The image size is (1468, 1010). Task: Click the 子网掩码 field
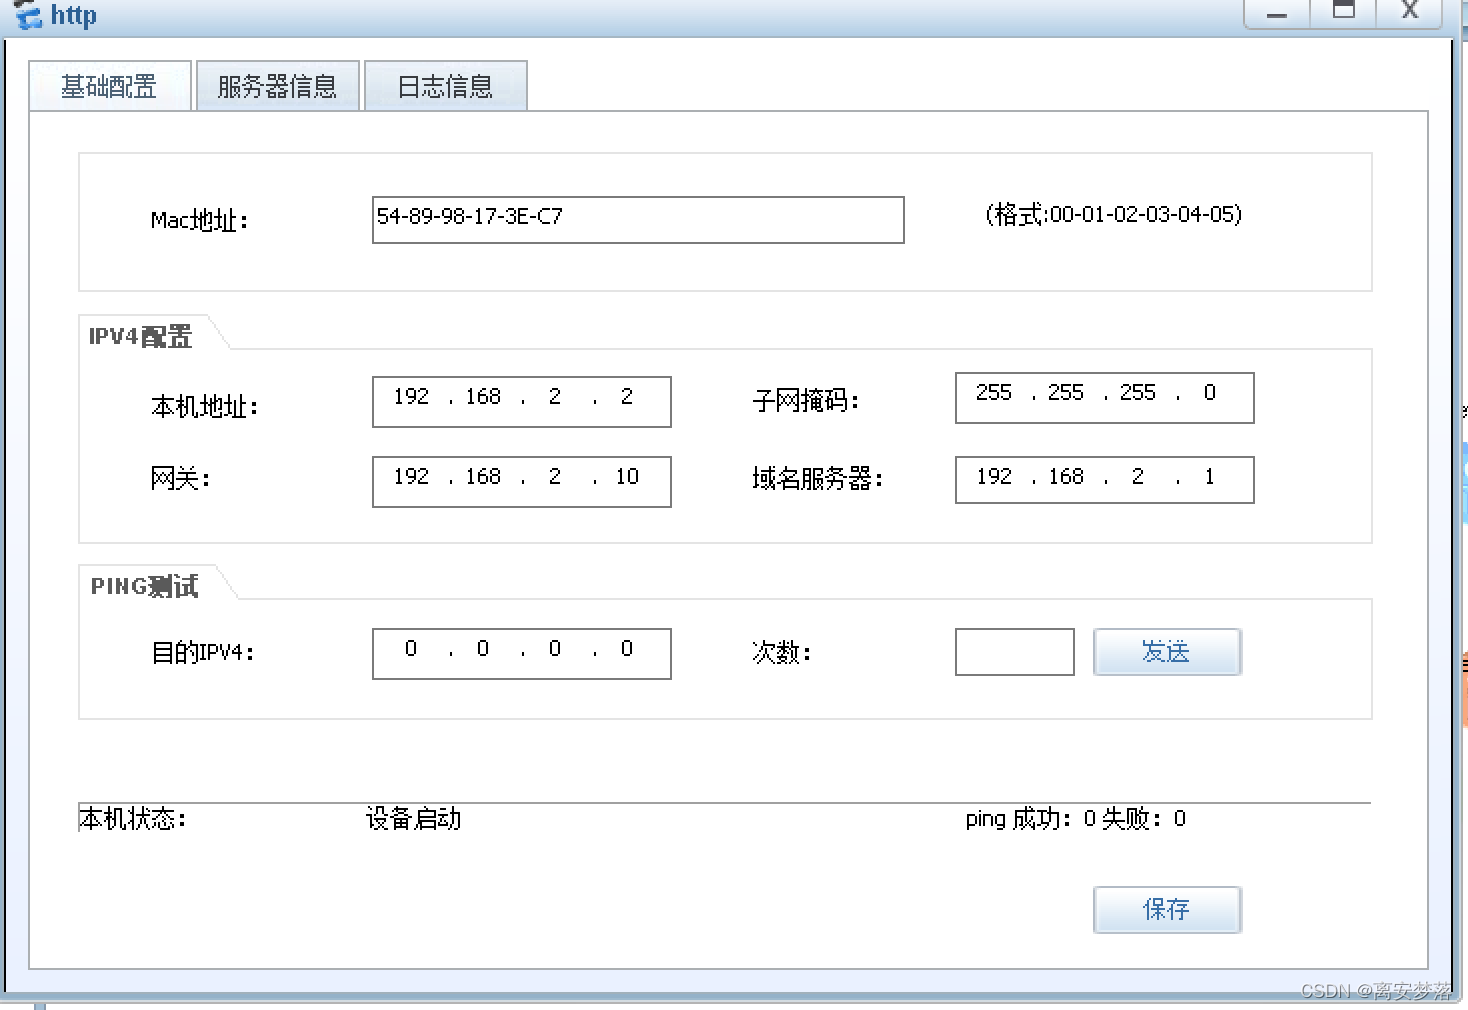click(1104, 397)
